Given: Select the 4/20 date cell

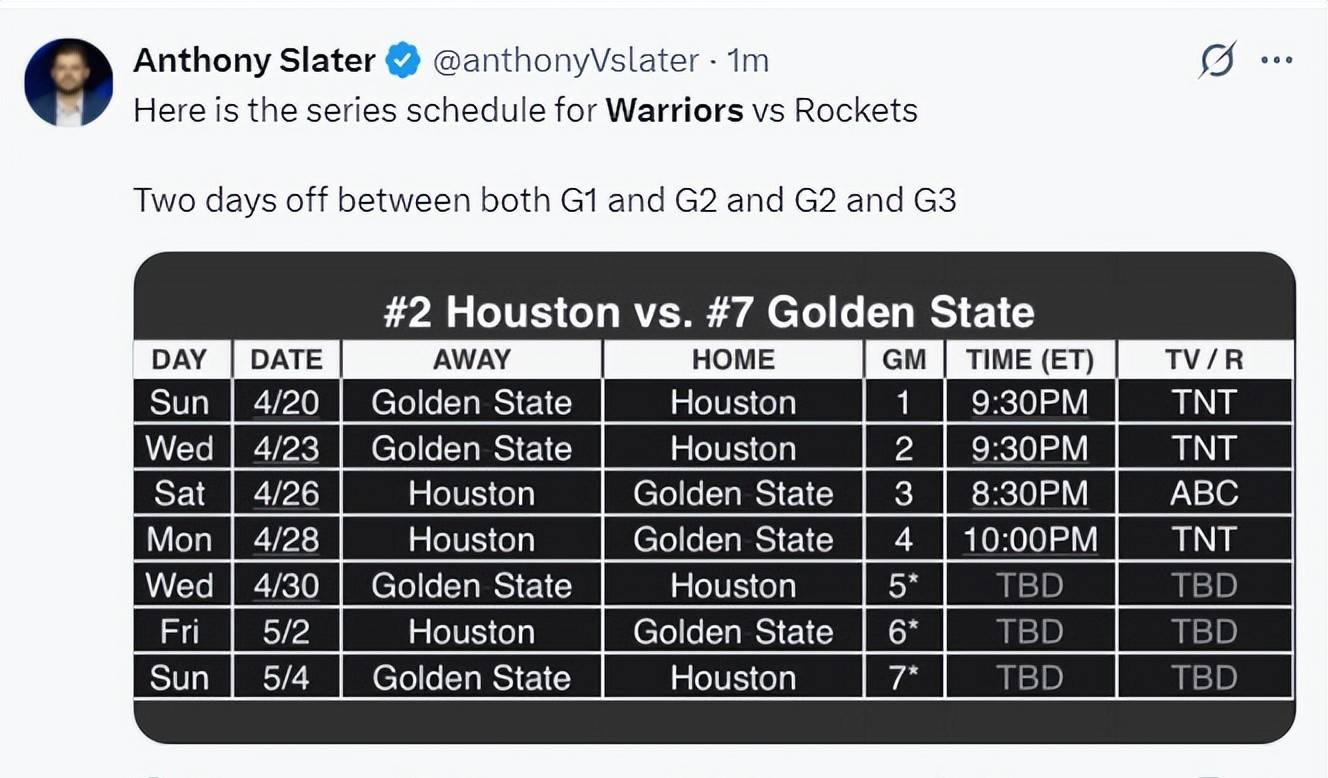Looking at the screenshot, I should tap(287, 402).
